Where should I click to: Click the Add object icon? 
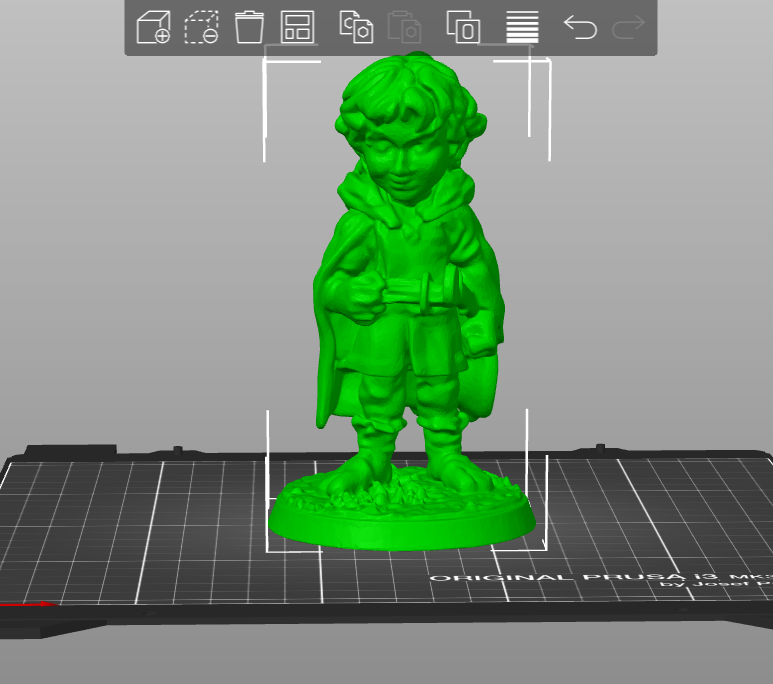(x=153, y=27)
